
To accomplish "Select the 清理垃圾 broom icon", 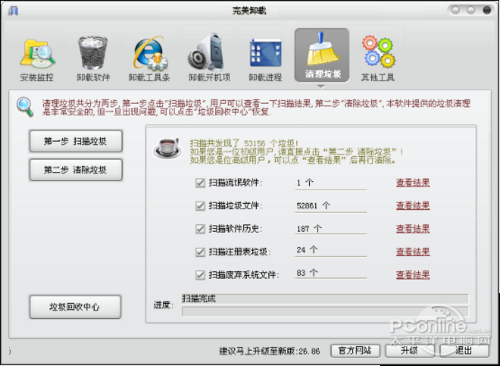I will 322,55.
